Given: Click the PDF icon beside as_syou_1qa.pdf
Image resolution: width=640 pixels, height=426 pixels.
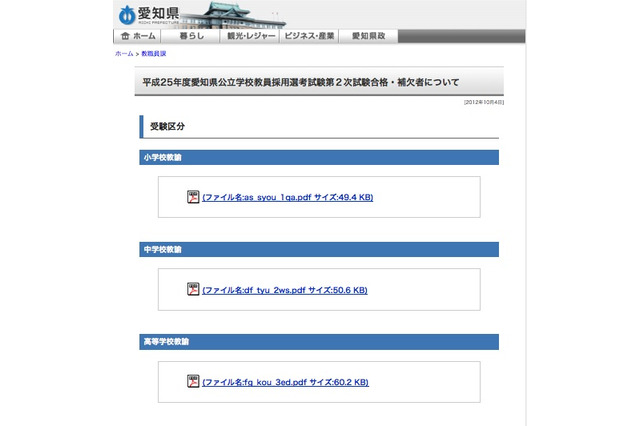Looking at the screenshot, I should point(193,197).
